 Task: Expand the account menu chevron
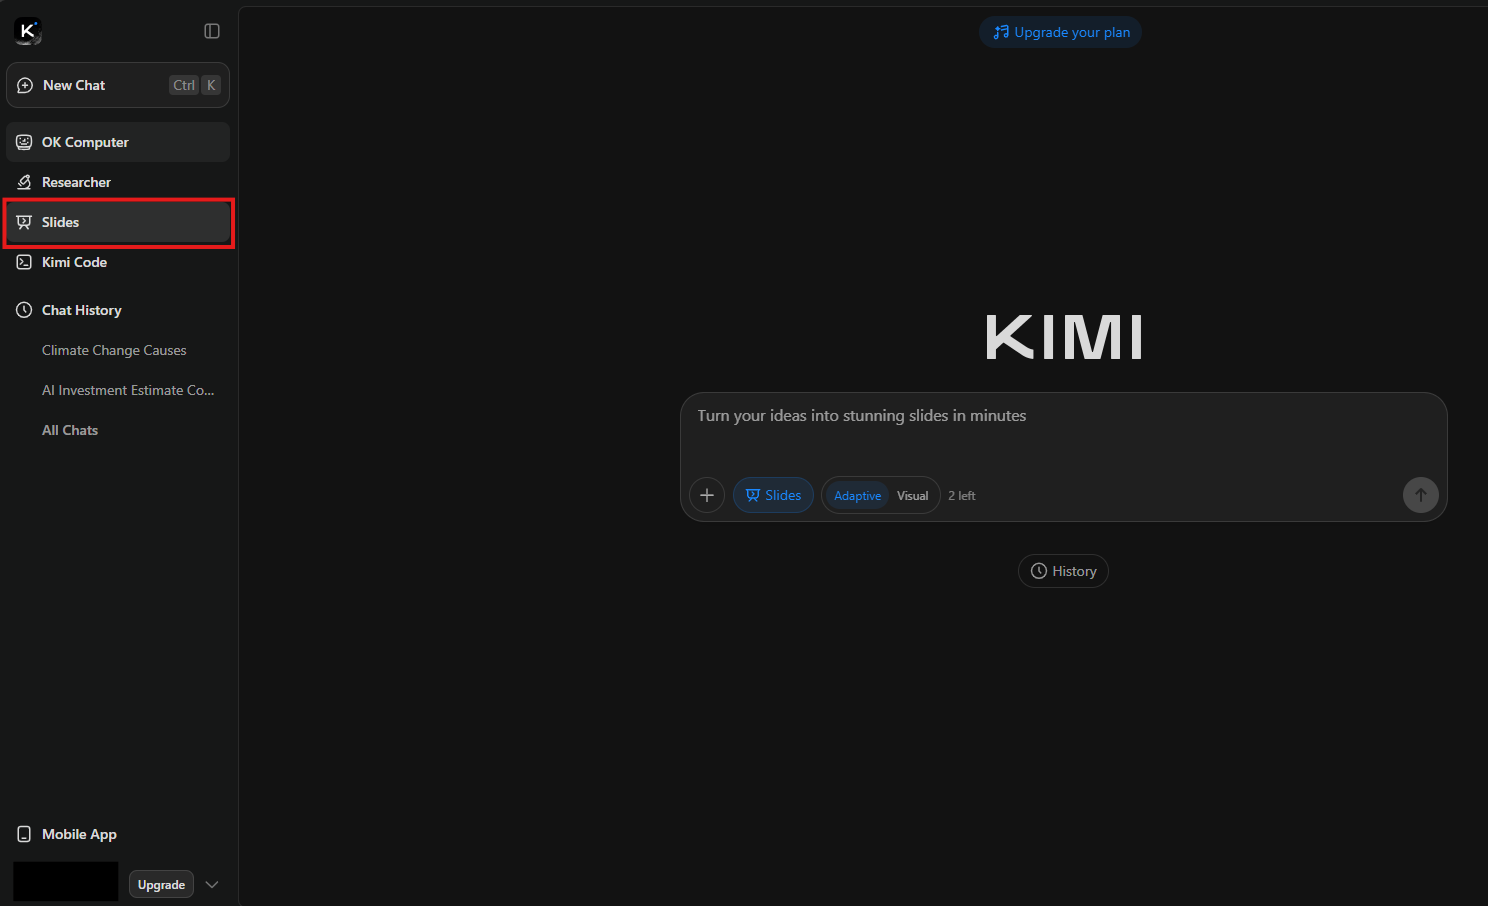(x=212, y=884)
